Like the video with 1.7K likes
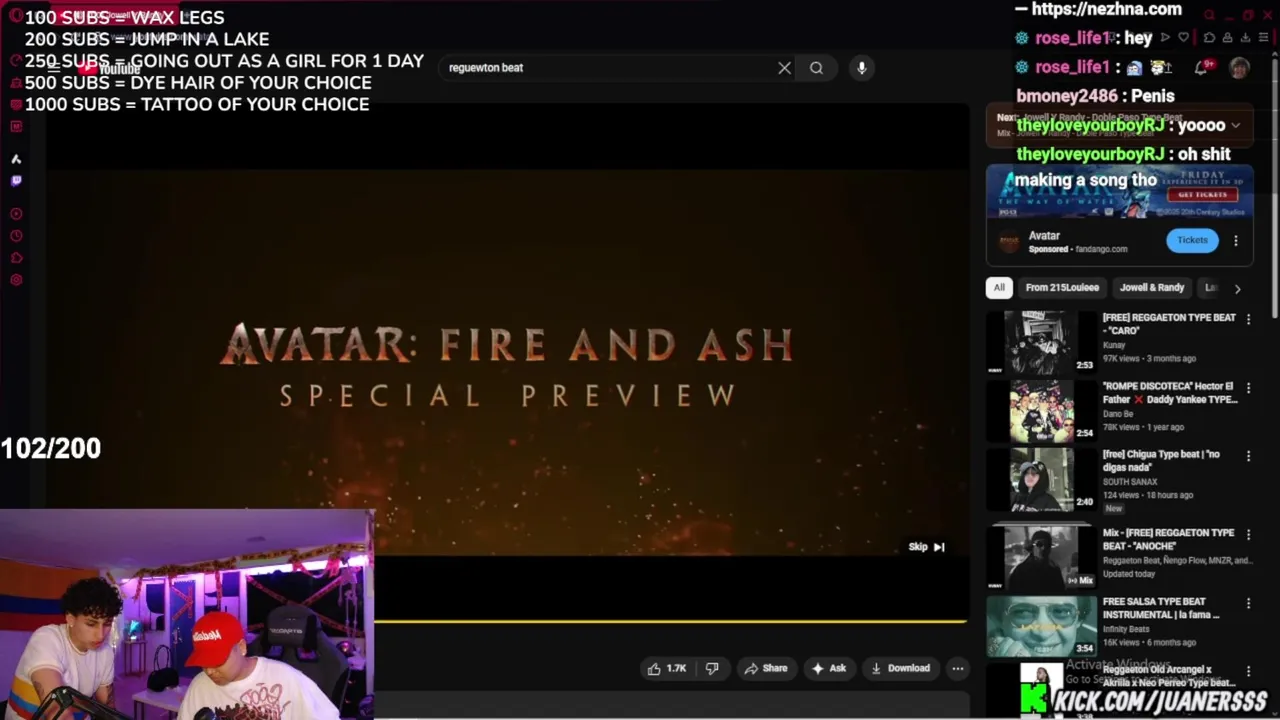 pos(667,668)
